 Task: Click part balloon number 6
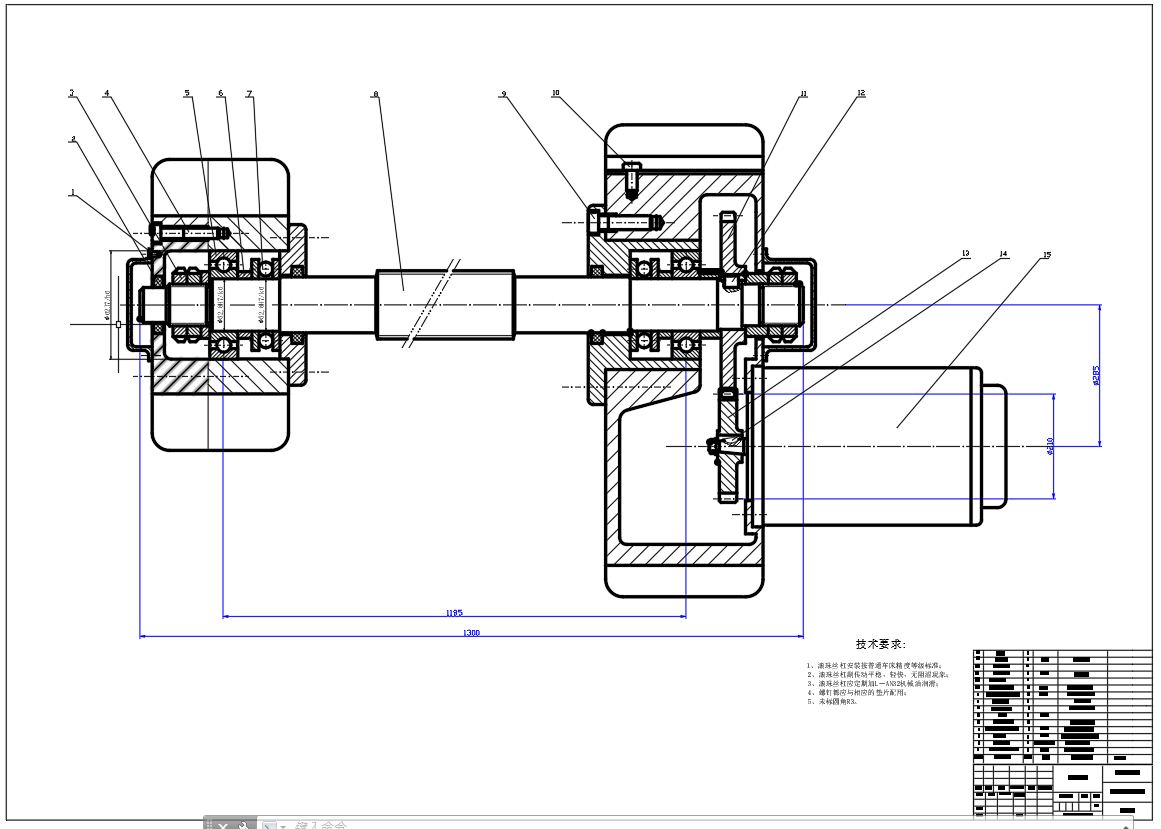221,93
